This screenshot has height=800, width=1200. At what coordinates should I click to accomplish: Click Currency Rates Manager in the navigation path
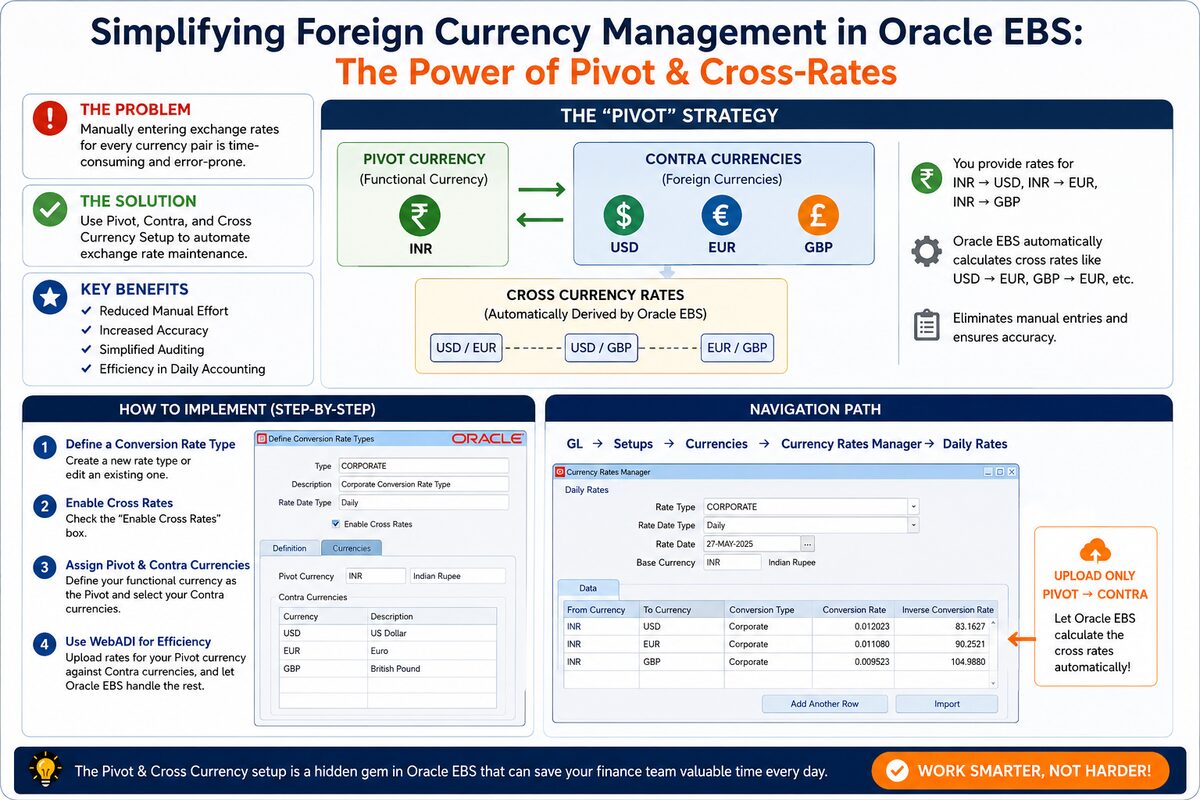(851, 443)
